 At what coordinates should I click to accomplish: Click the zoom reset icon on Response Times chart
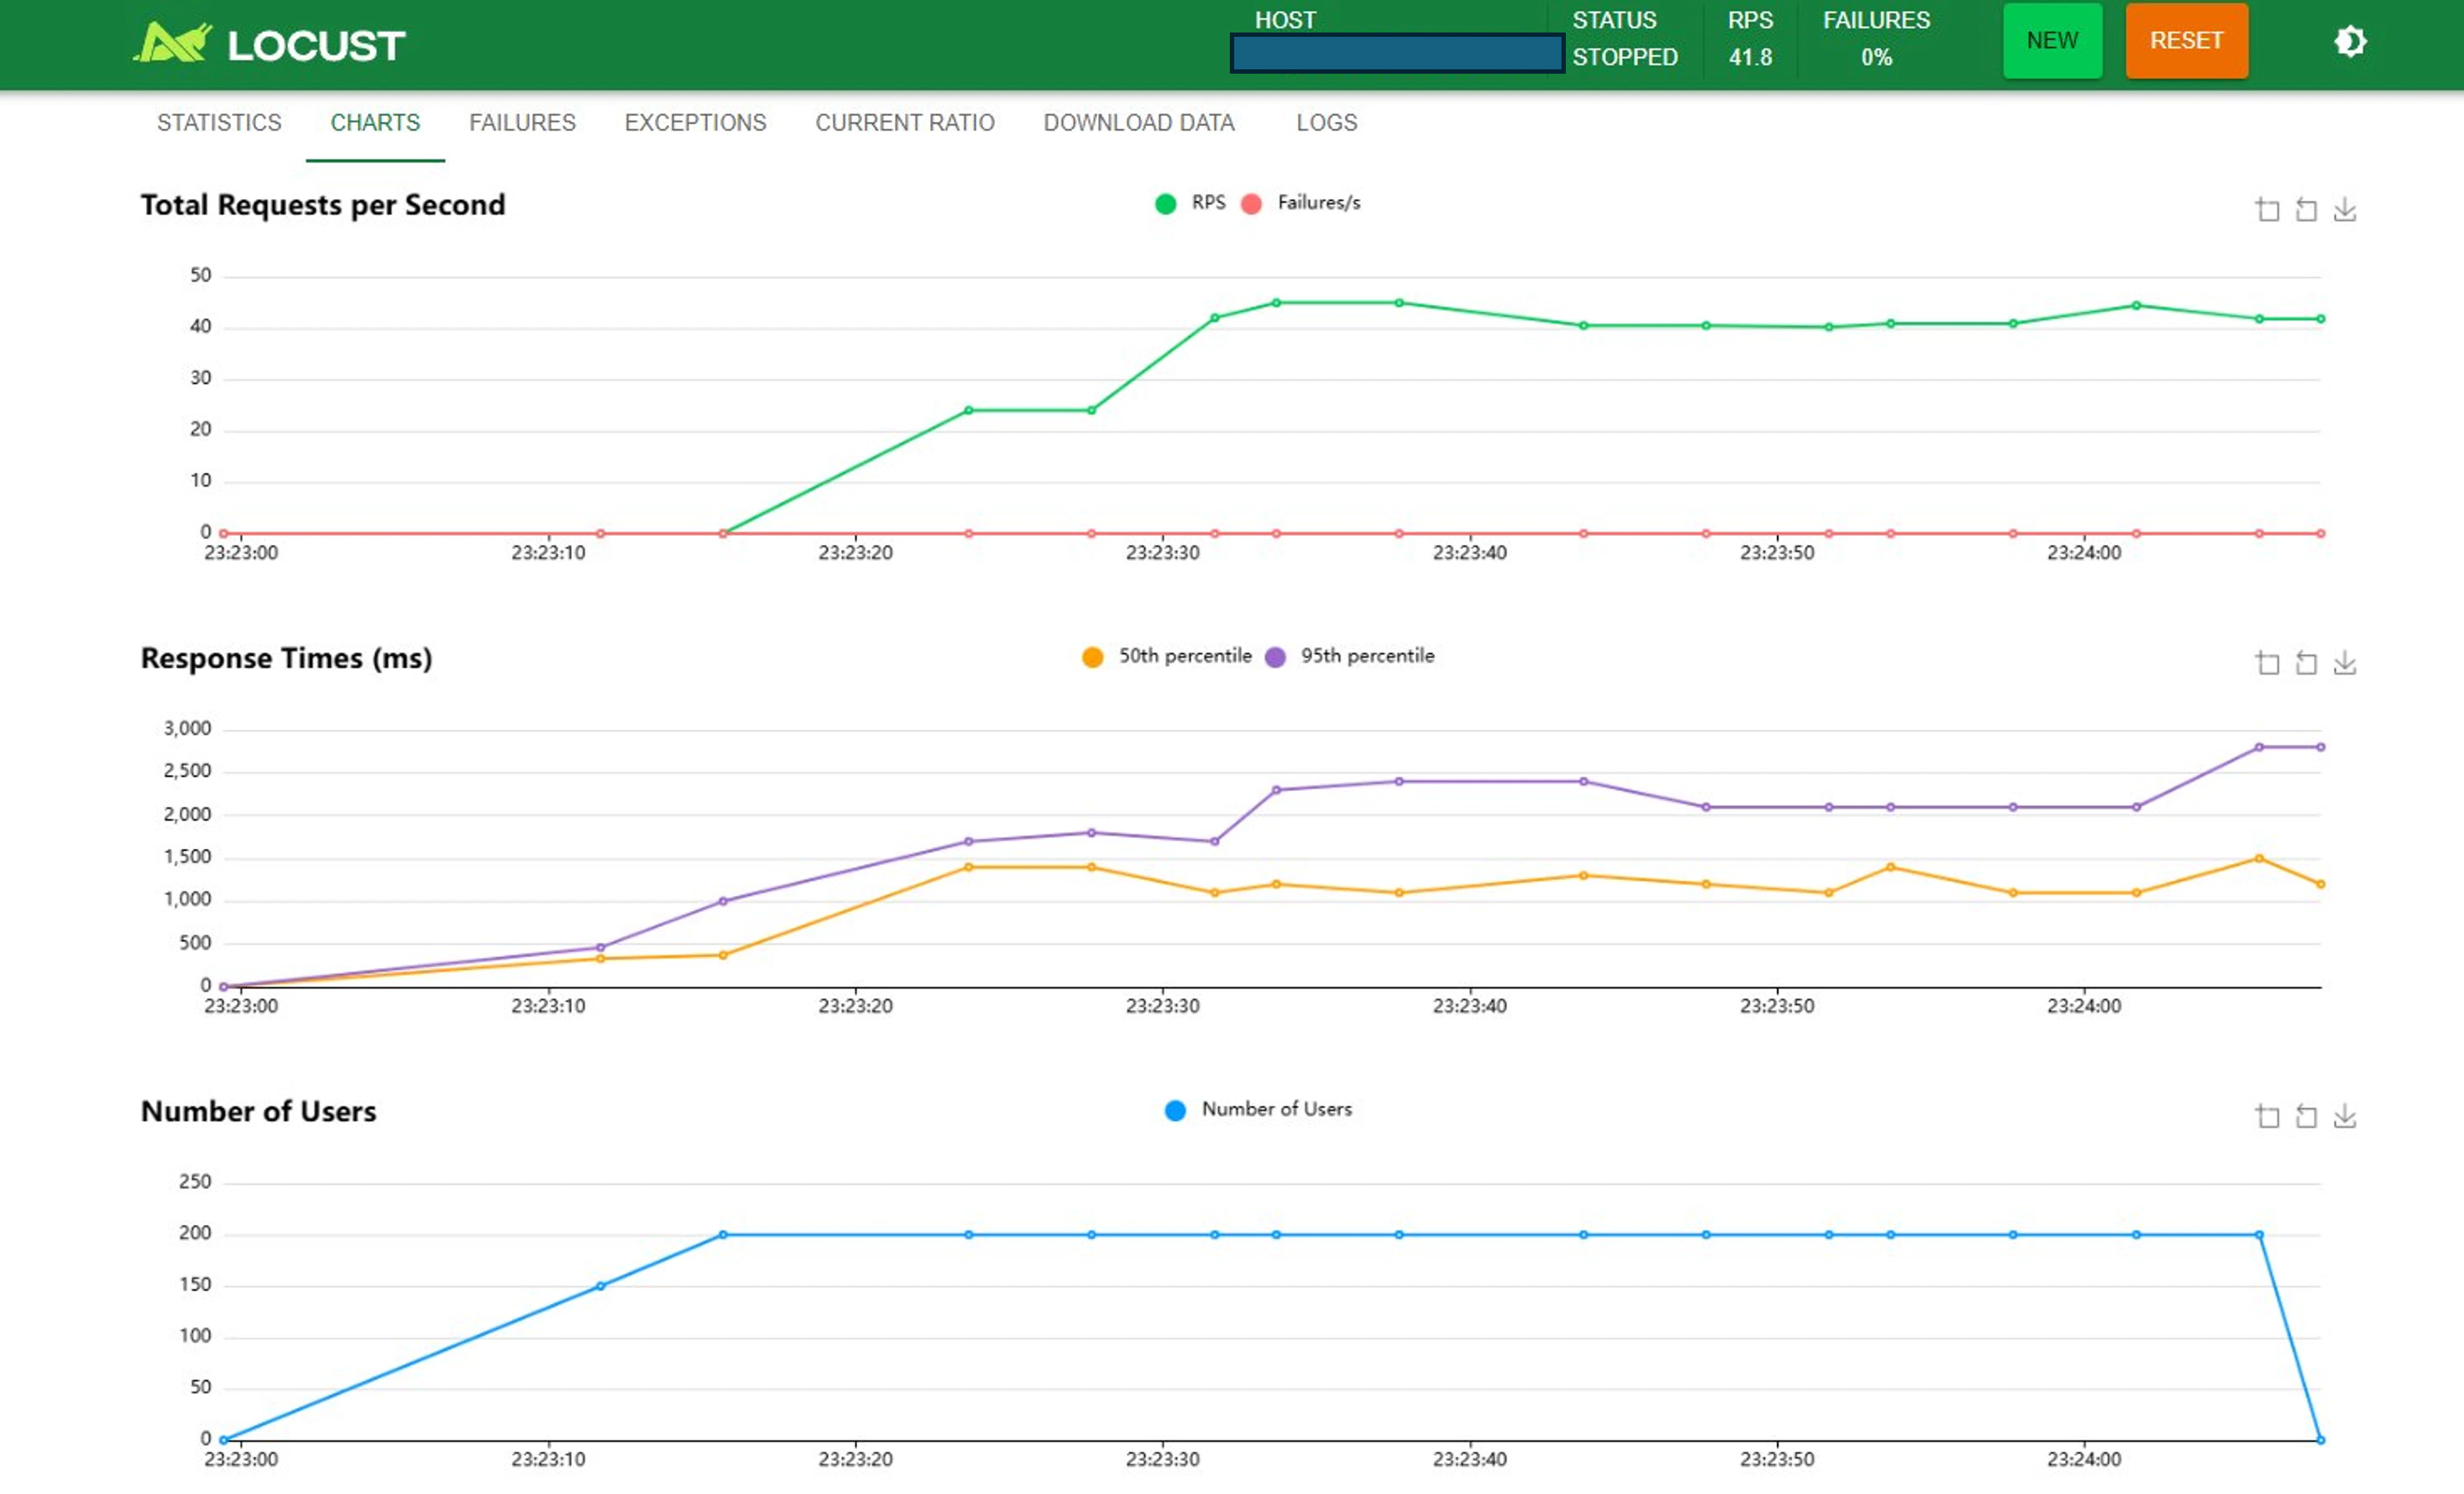pyautogui.click(x=2306, y=662)
